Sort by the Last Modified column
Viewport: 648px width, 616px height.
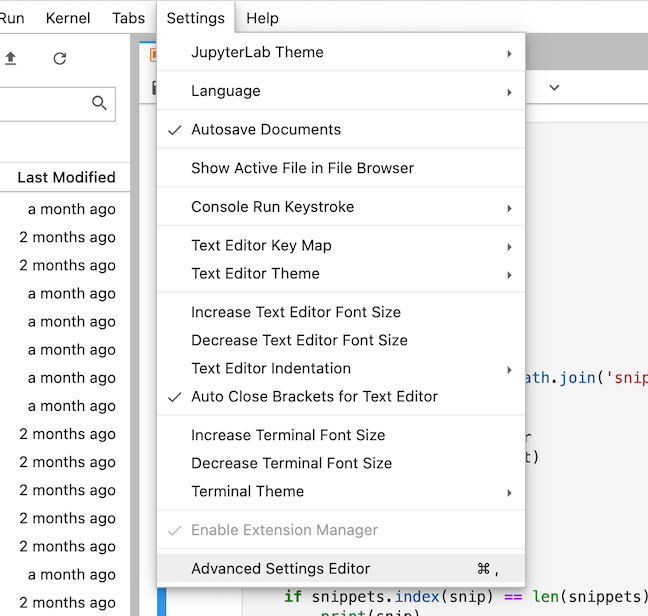click(66, 177)
